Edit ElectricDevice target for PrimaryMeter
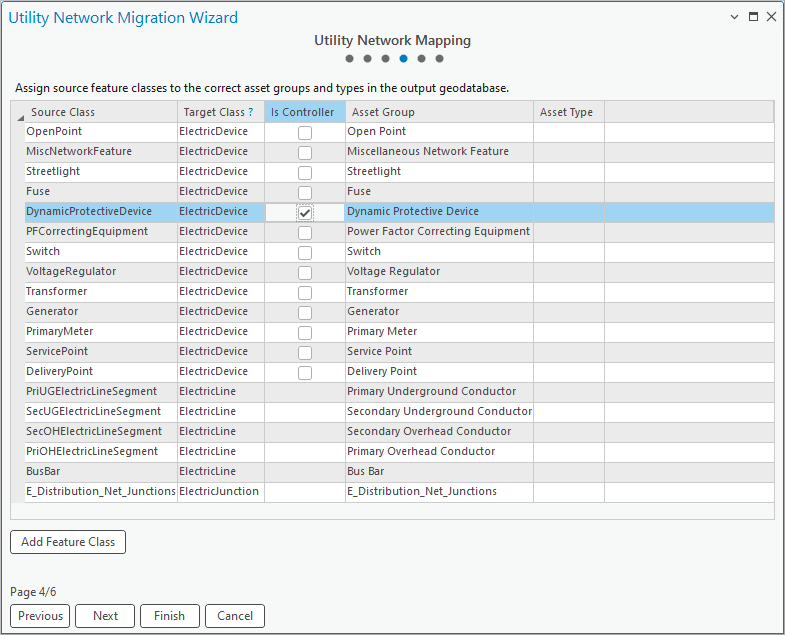This screenshot has width=785, height=635. coord(221,332)
